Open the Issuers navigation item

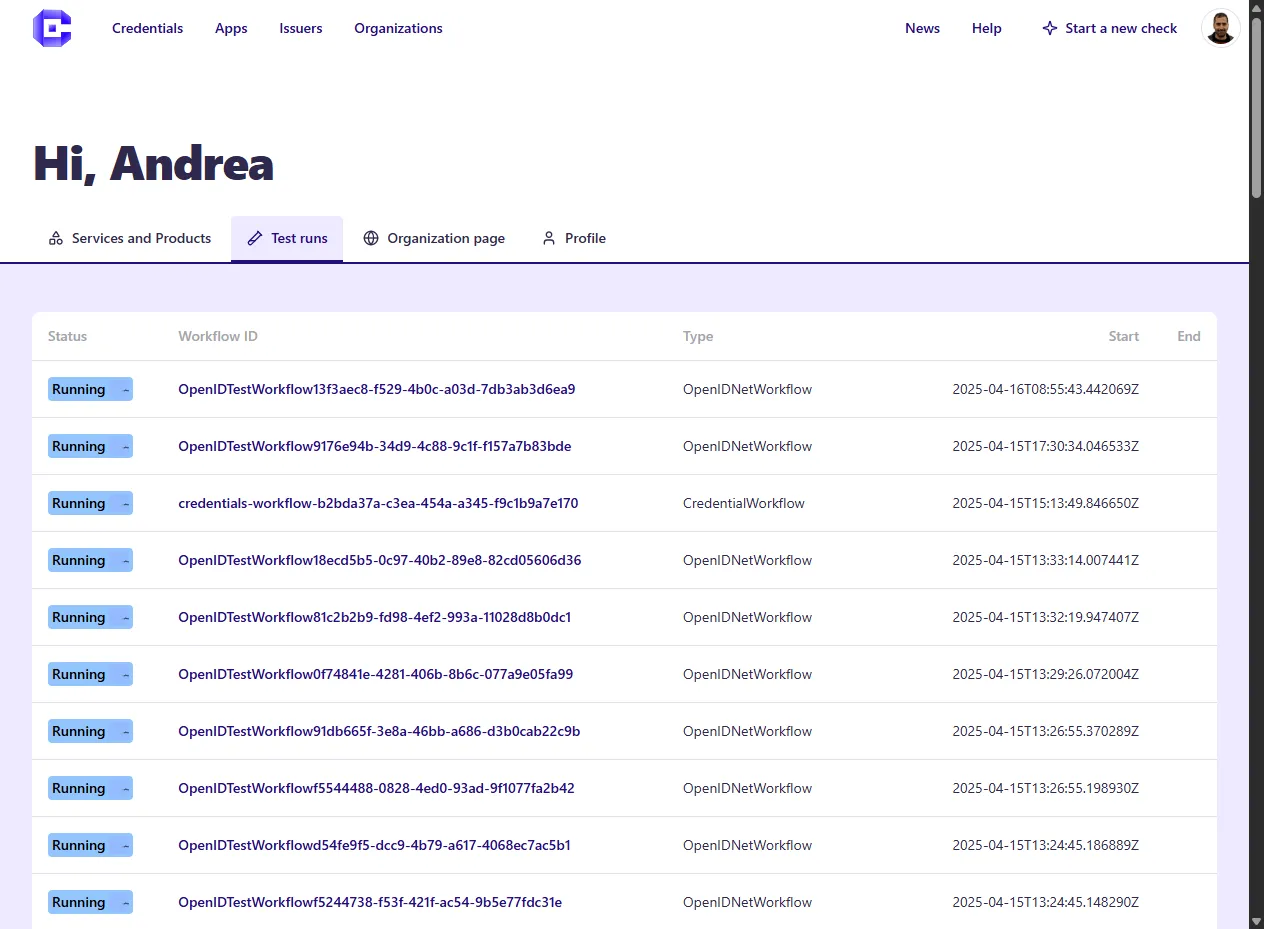[x=301, y=28]
